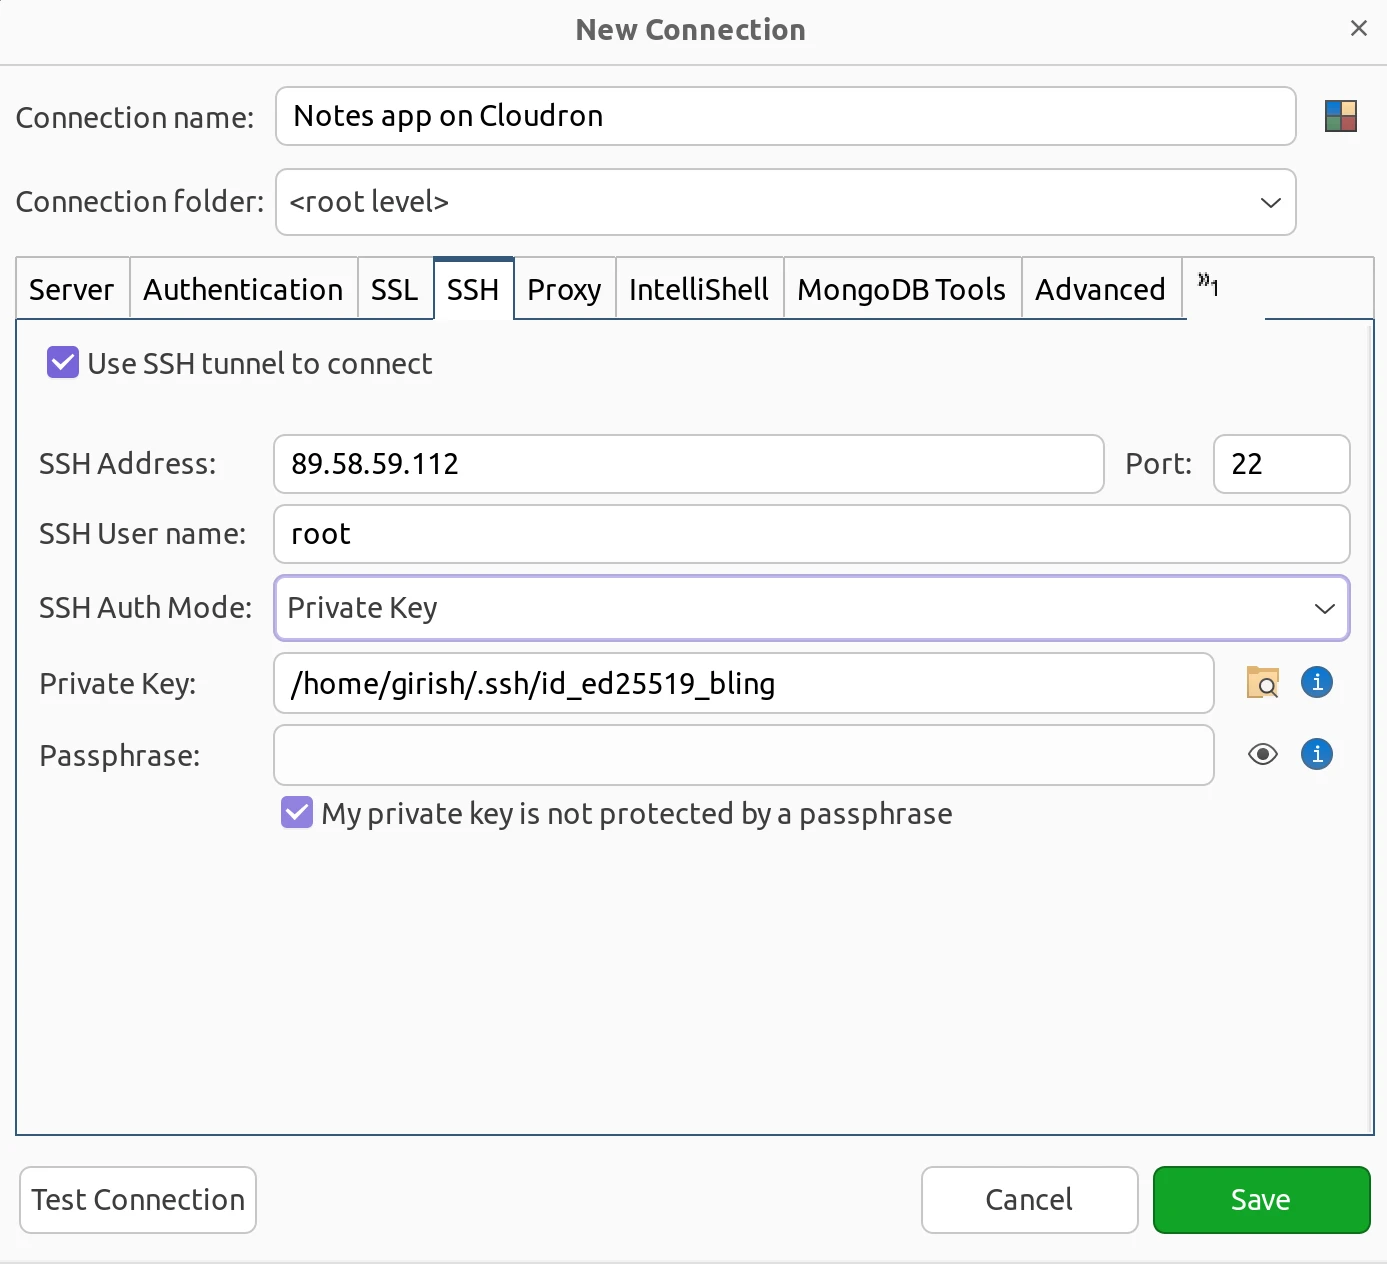Open the Advanced tab
The image size is (1387, 1264).
1100,289
